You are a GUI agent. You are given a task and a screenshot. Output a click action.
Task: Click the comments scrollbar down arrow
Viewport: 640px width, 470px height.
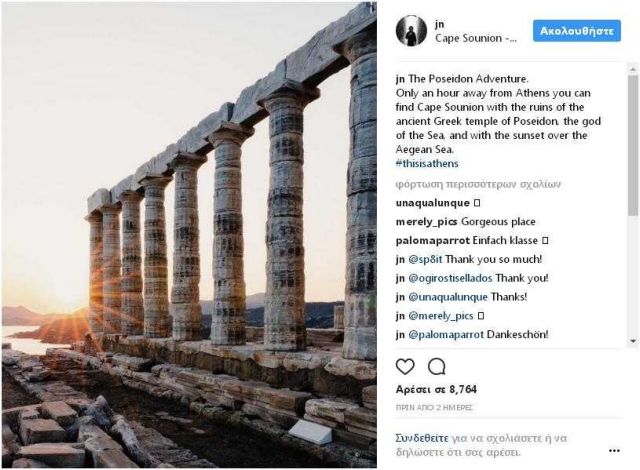coord(632,341)
